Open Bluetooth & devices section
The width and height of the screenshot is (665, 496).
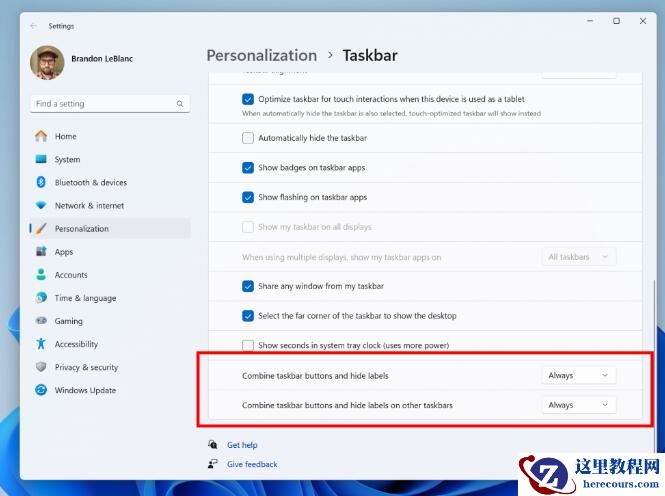(x=110, y=182)
